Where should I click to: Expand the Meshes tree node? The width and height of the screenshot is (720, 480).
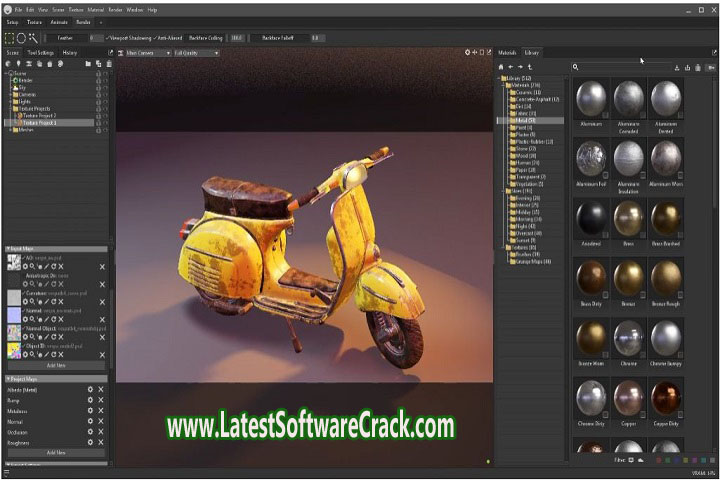[x=10, y=129]
